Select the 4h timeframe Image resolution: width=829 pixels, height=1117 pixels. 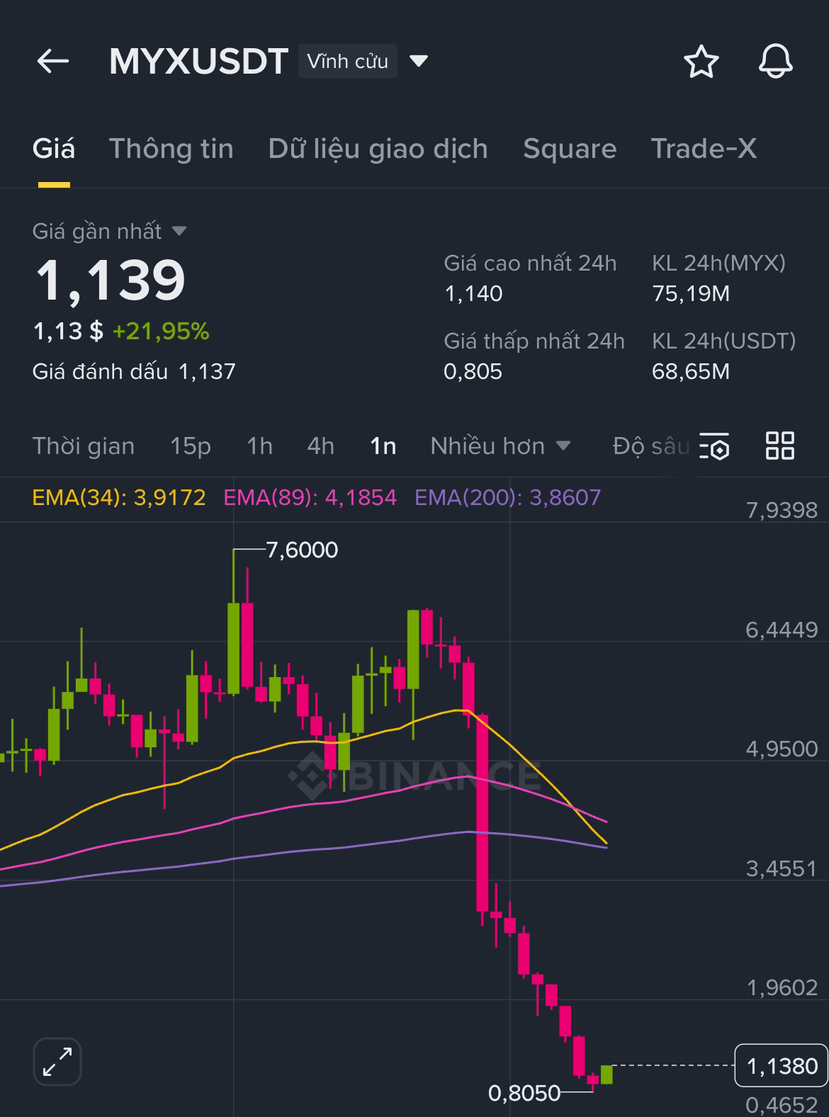point(320,447)
